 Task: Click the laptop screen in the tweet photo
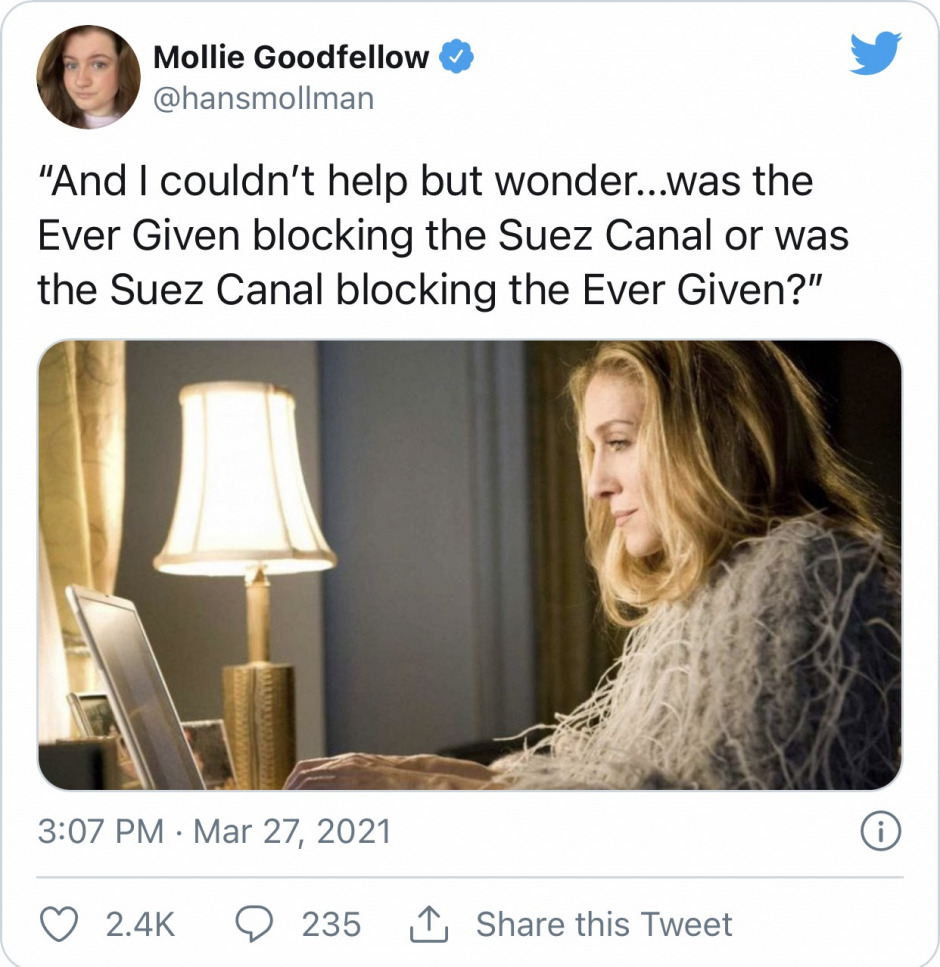135,690
